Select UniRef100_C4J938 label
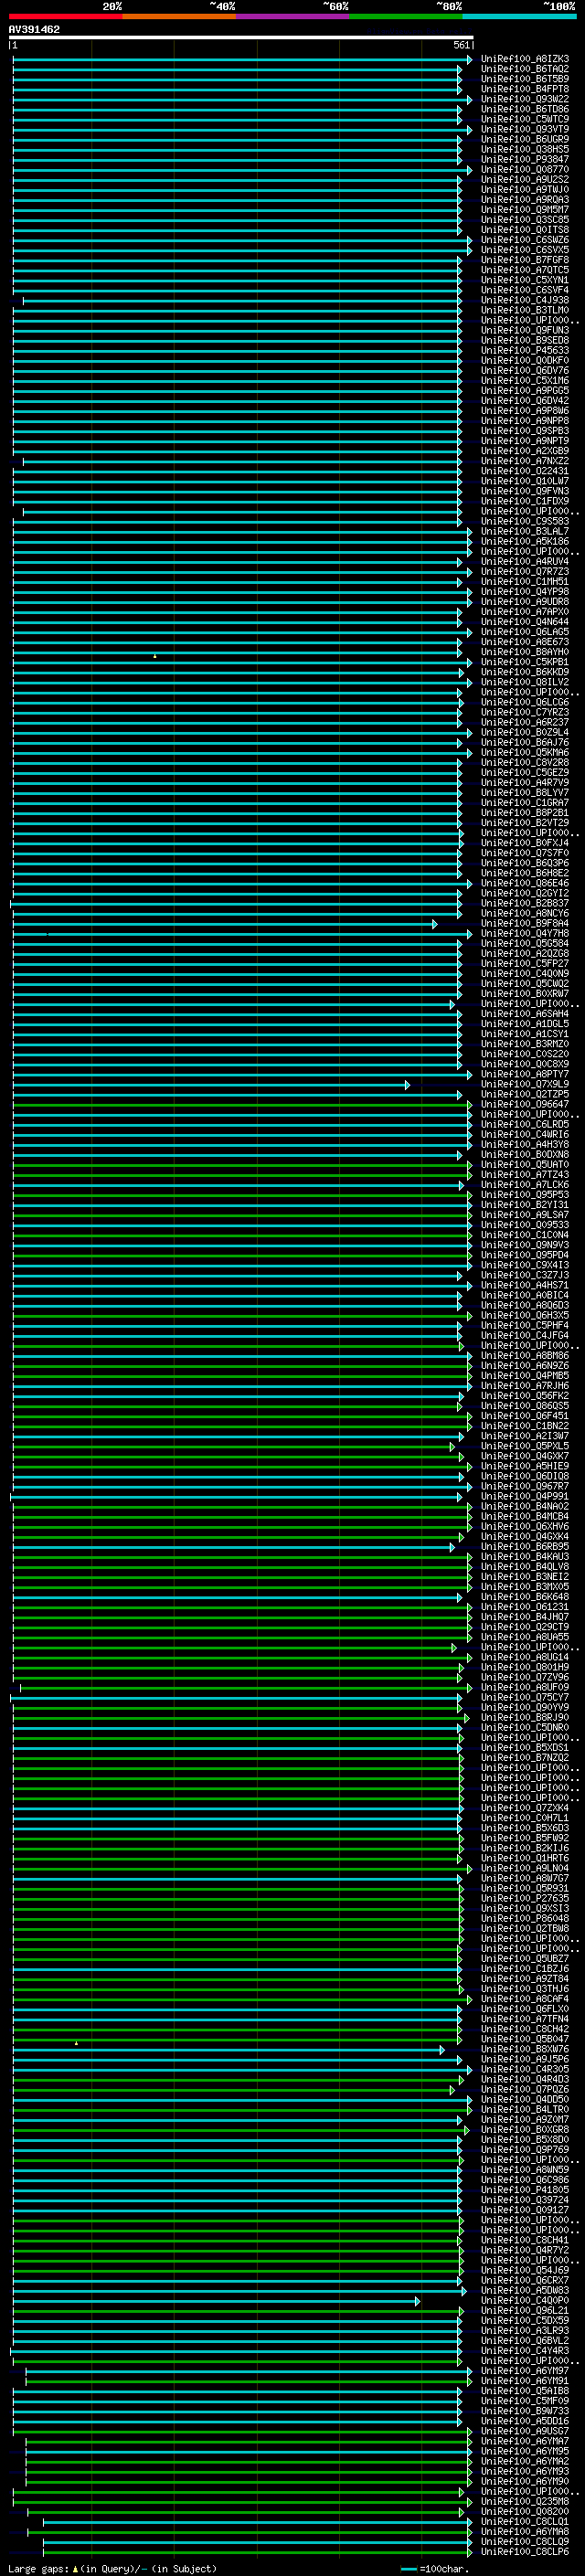This screenshot has height=2576, width=585. tap(525, 300)
